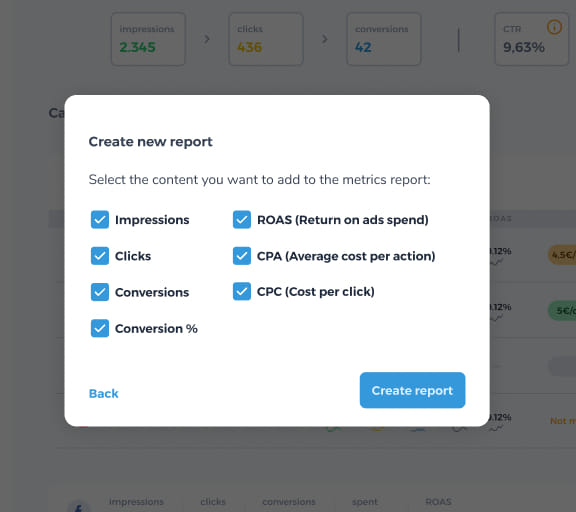576x512 pixels.
Task: Click the green 5€ badge
Action: click(x=562, y=311)
